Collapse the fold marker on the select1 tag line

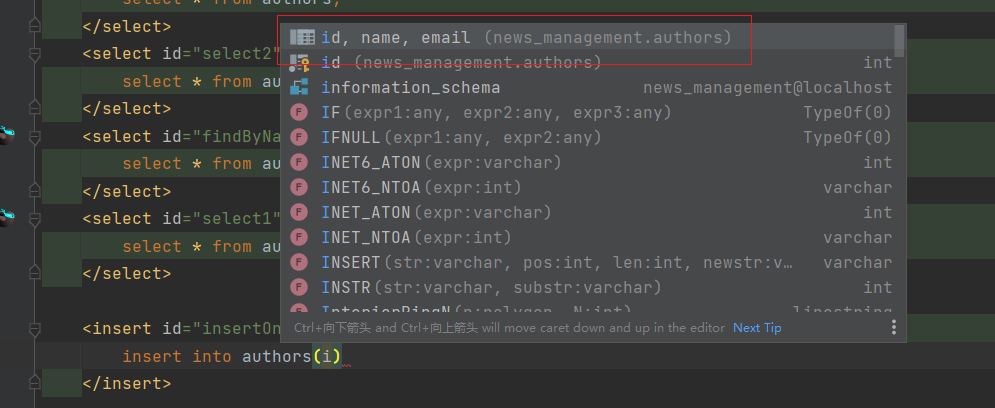click(x=35, y=219)
